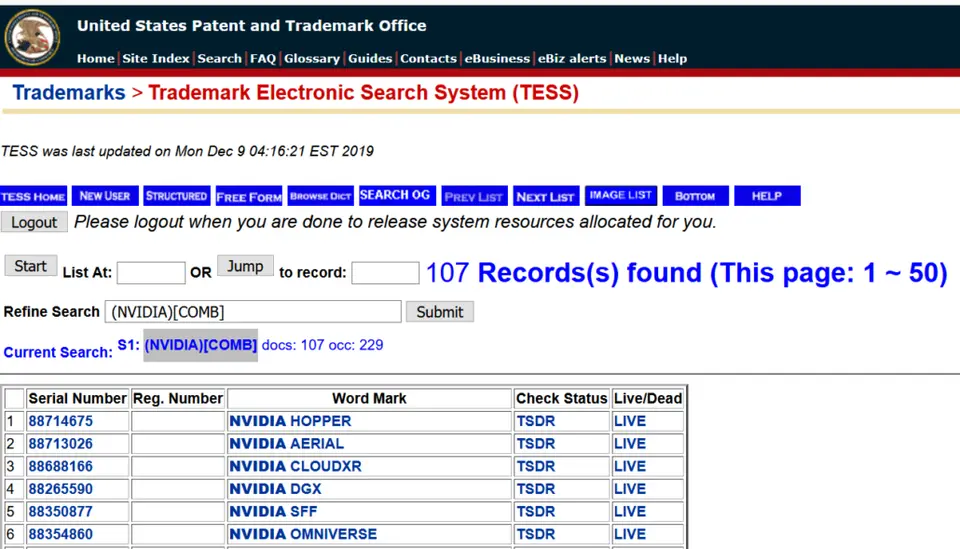The width and height of the screenshot is (960, 549).
Task: Open the TESS Home button
Action: [34, 196]
